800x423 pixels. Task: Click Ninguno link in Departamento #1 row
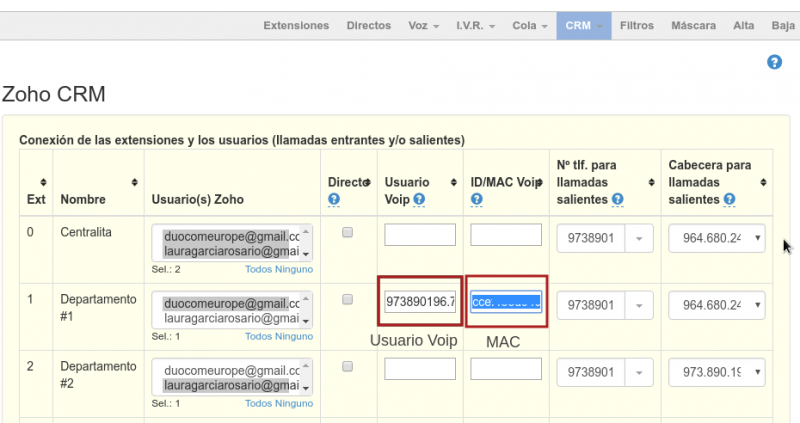coord(294,336)
